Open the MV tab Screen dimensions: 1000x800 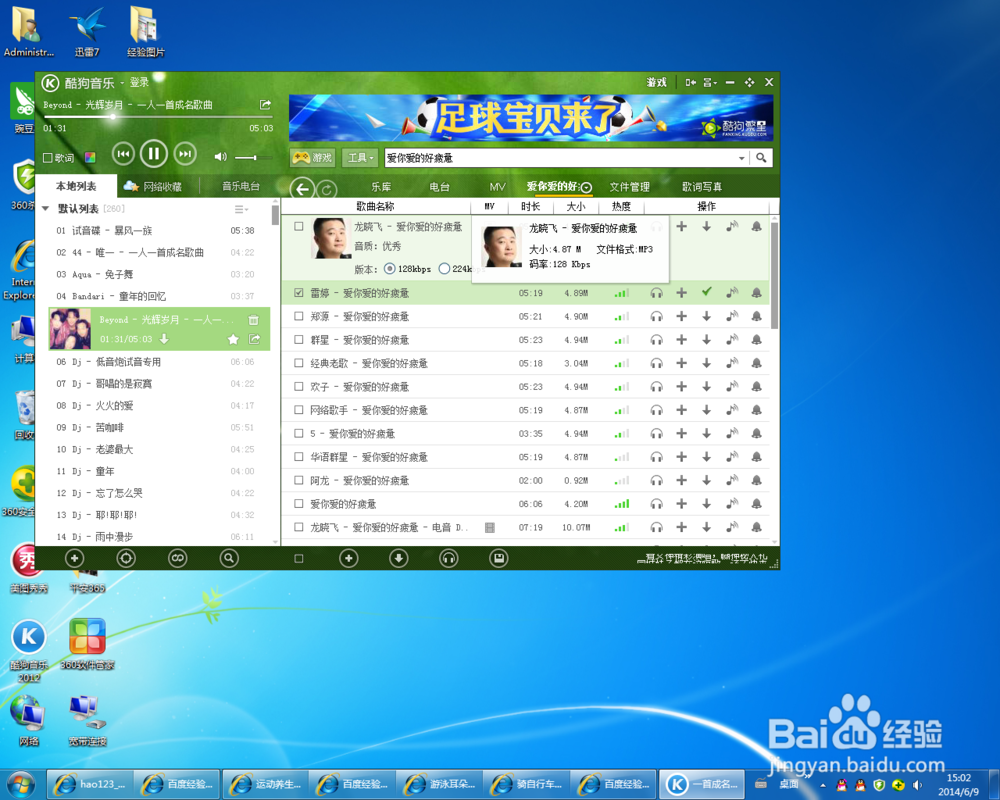(497, 187)
